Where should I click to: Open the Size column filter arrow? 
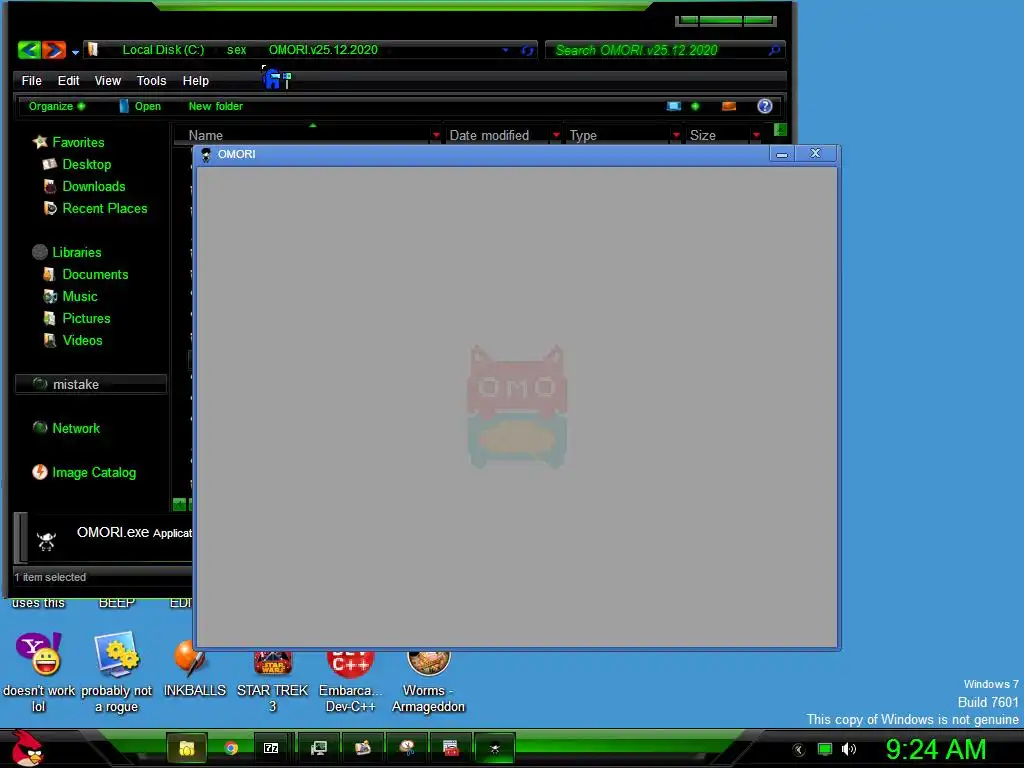click(756, 135)
